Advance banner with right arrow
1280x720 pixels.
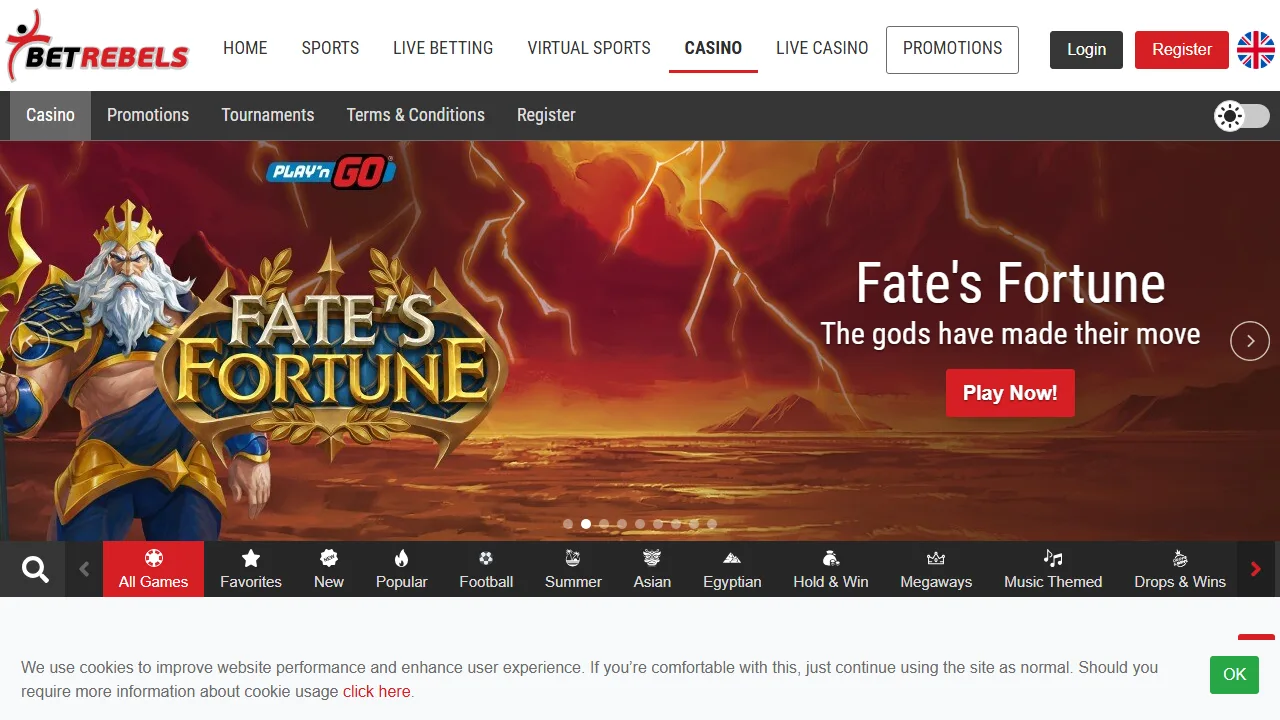pos(1250,341)
